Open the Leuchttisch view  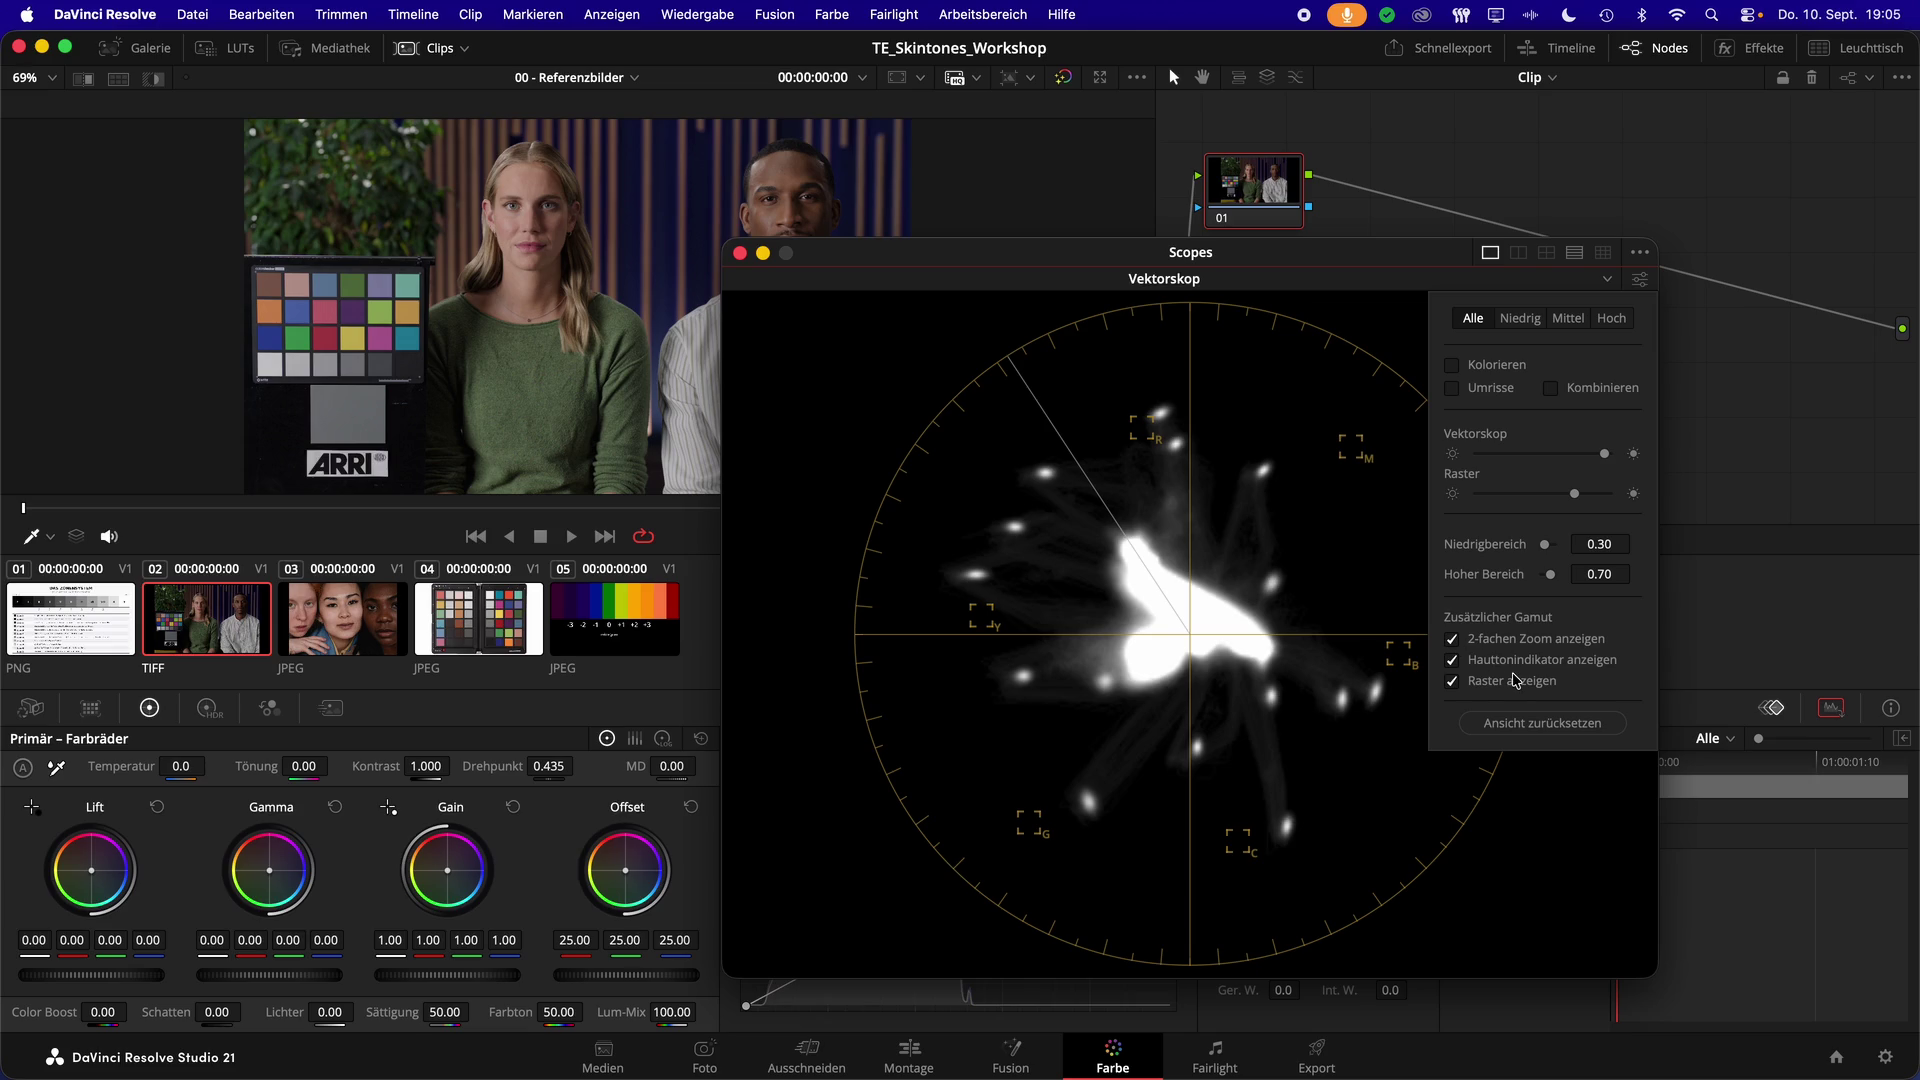tap(1856, 48)
